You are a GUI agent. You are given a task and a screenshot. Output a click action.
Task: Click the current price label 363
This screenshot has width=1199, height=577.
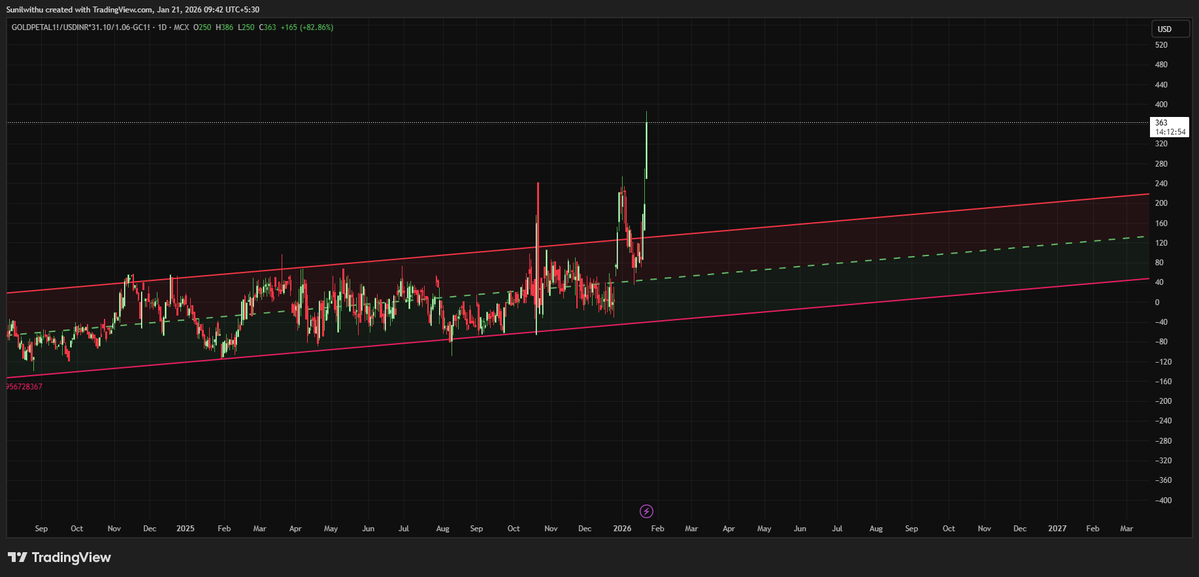pyautogui.click(x=1169, y=126)
